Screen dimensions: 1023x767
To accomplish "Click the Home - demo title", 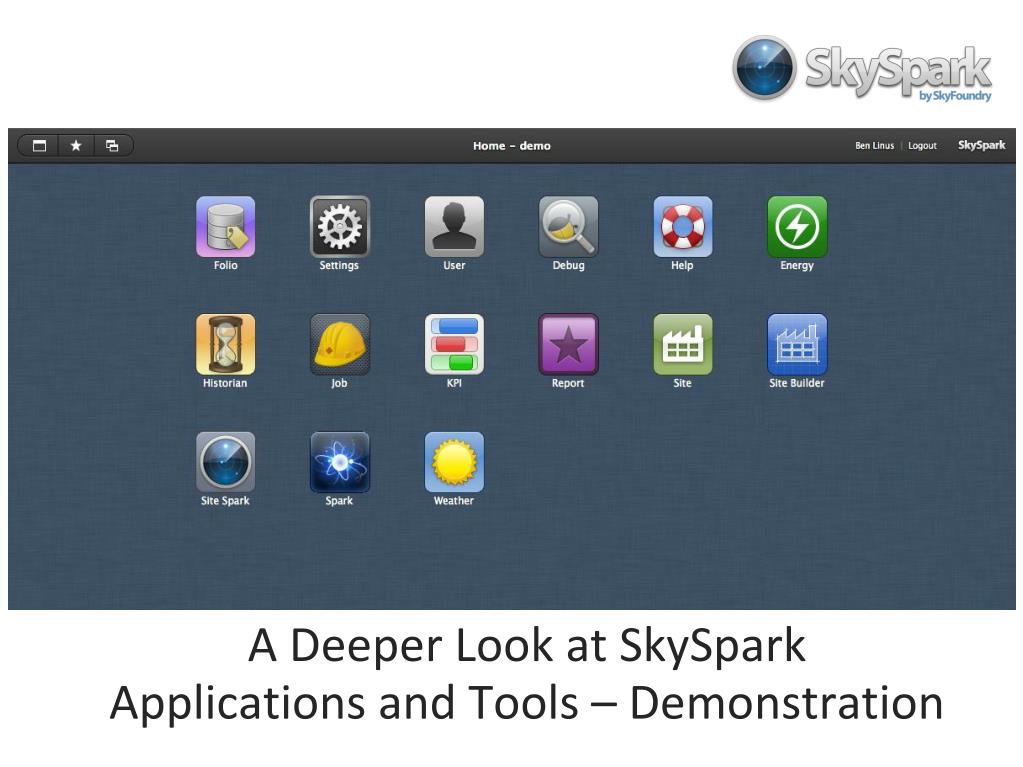I will click(512, 145).
